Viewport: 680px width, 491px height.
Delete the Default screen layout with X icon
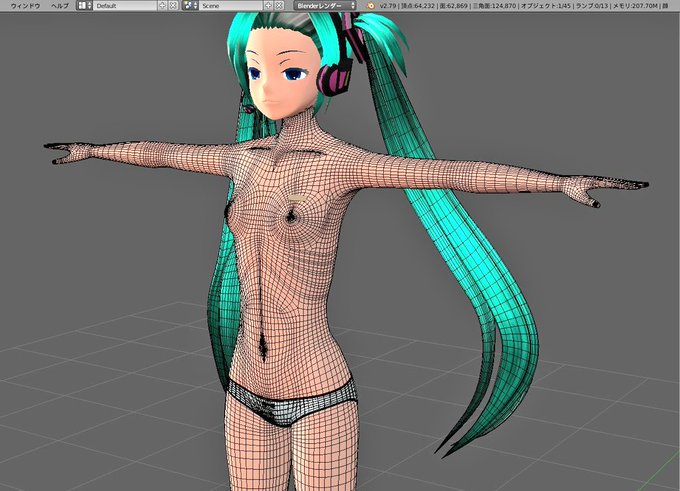click(x=173, y=6)
